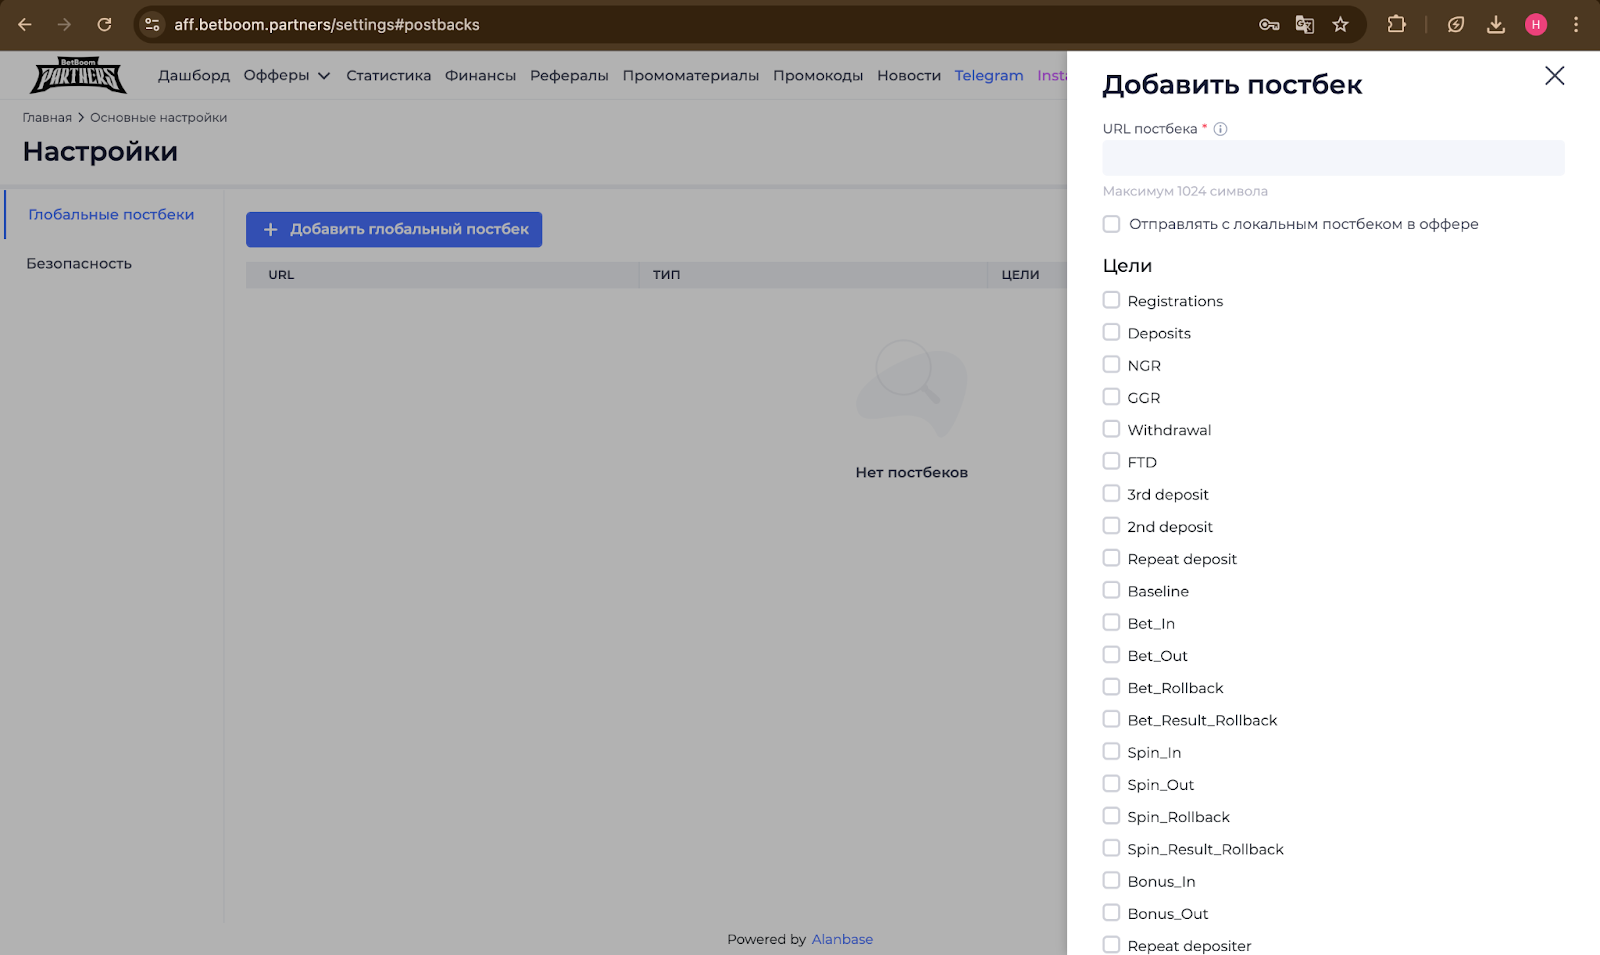Open the Статистика menu item
Viewport: 1600px width, 955px height.
(x=389, y=76)
